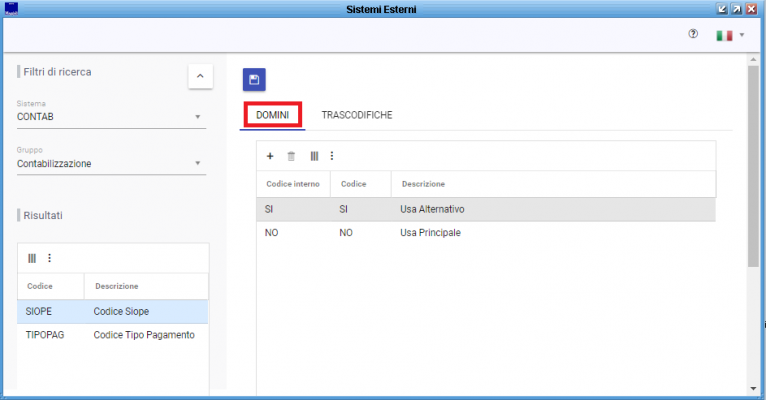This screenshot has width=766, height=400.
Task: Select the Usa Alternativo row
Action: tap(486, 209)
